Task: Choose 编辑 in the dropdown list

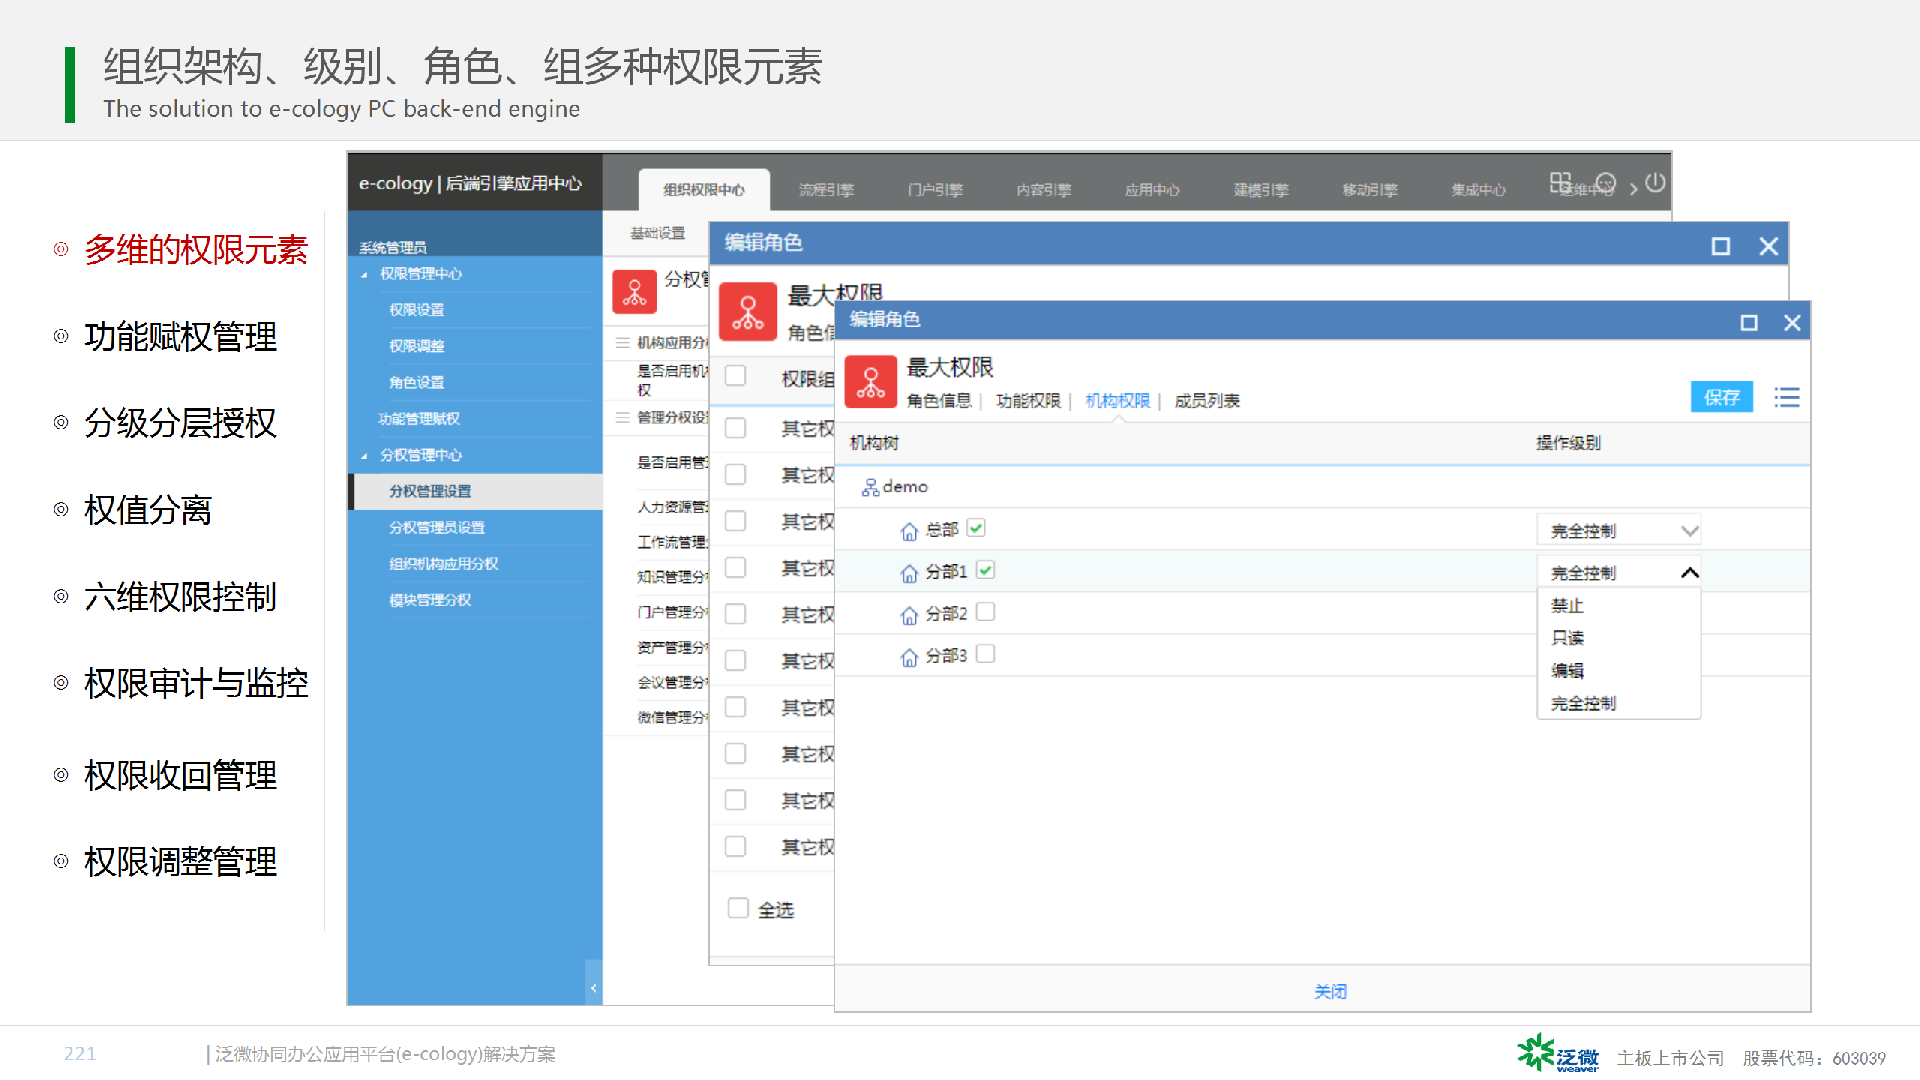Action: [x=1567, y=671]
